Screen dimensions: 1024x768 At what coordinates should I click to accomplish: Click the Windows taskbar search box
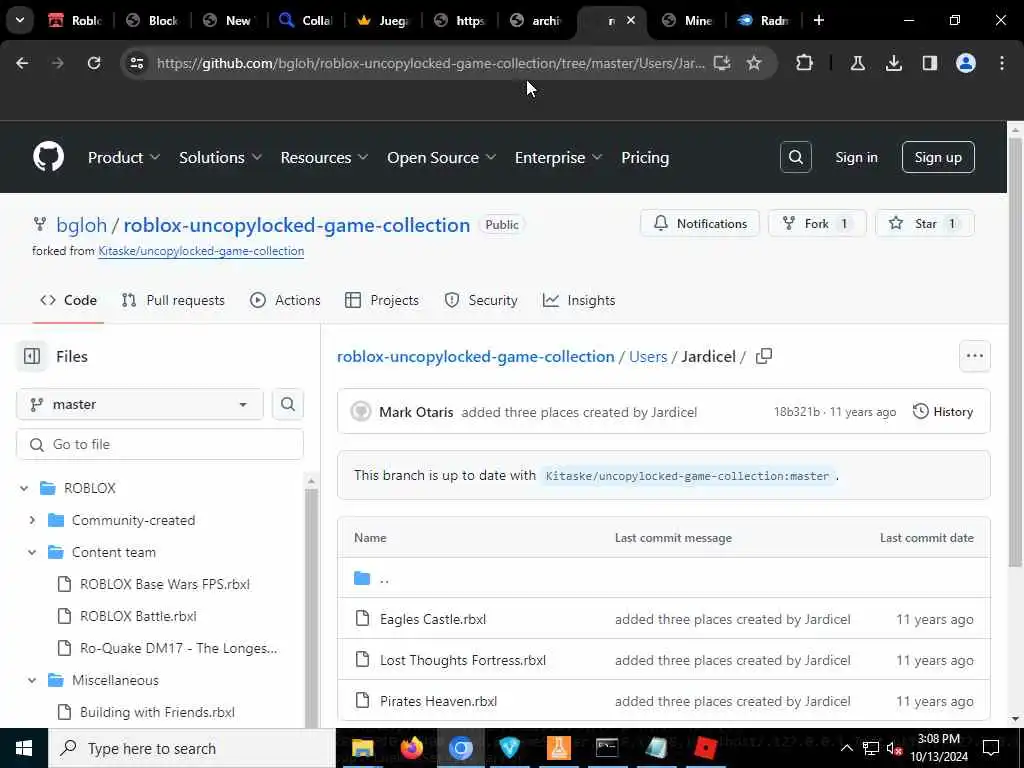tap(191, 748)
